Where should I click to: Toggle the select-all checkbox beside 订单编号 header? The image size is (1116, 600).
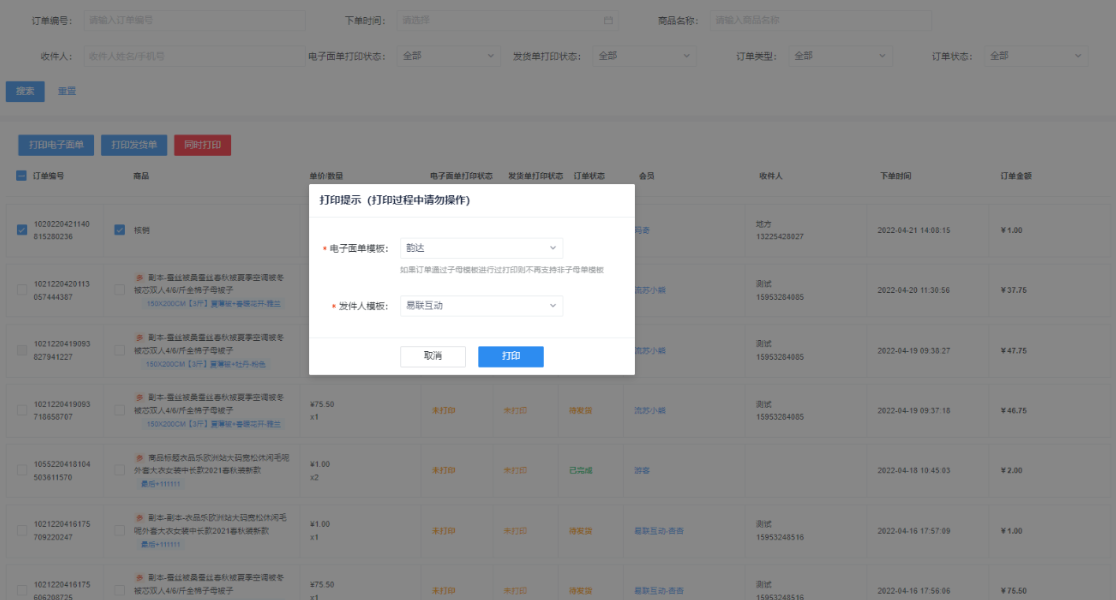22,176
